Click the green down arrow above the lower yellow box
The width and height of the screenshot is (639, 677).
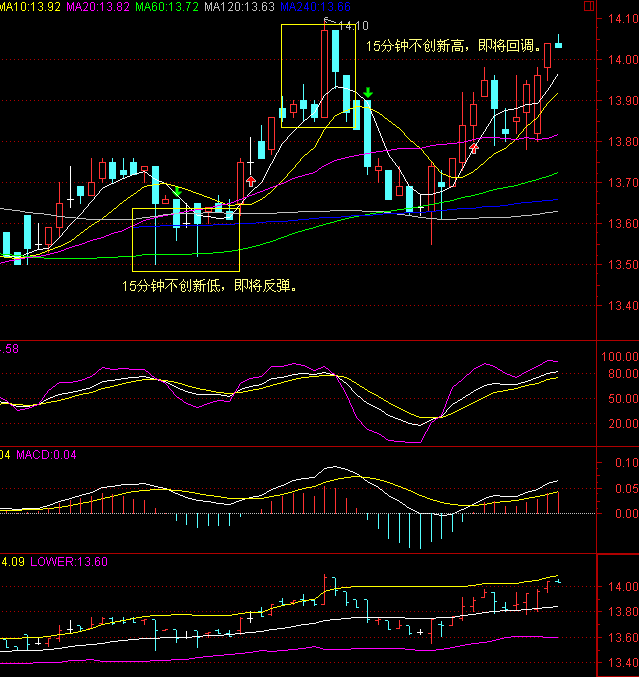coord(177,191)
